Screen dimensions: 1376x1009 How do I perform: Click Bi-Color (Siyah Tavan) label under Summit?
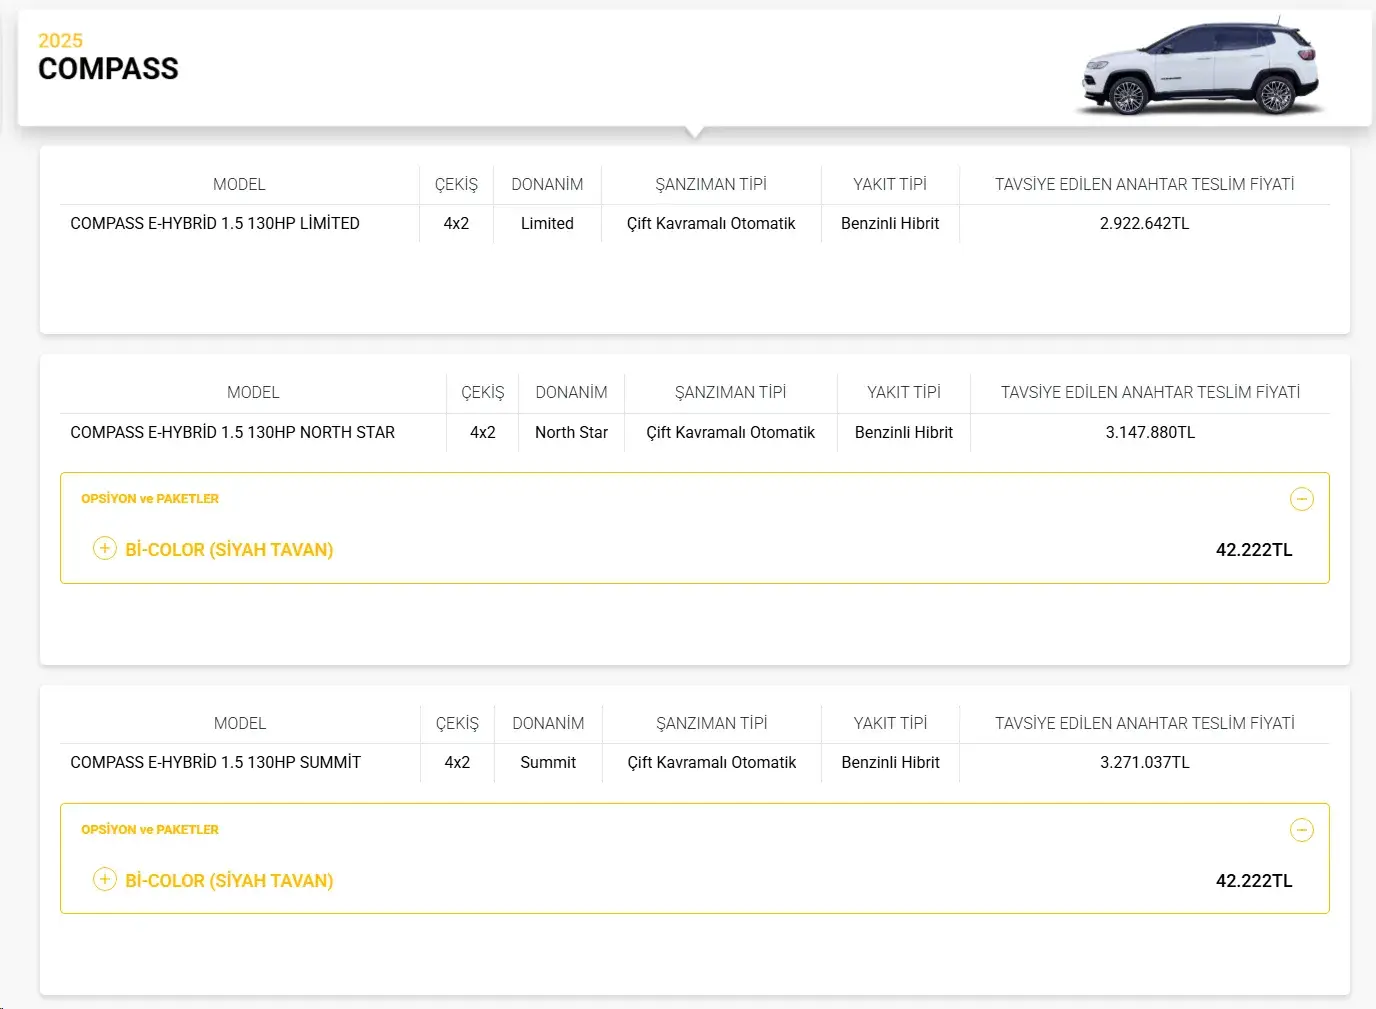[x=229, y=881]
